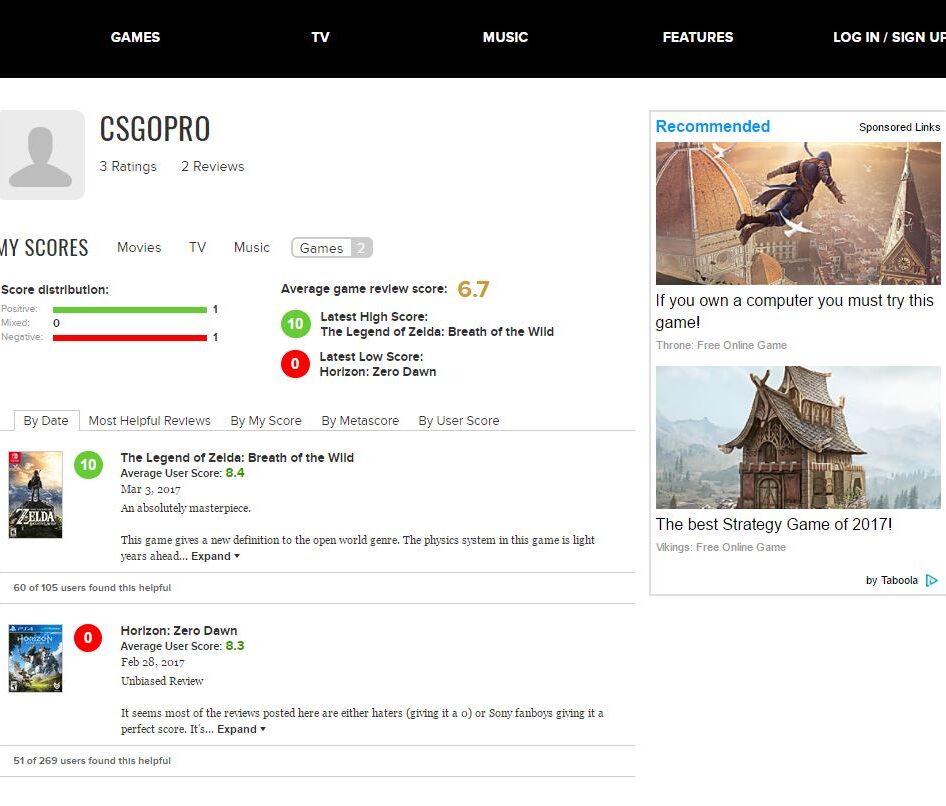Open Latest High Score Zelda title link
This screenshot has height=806, width=946.
437,332
